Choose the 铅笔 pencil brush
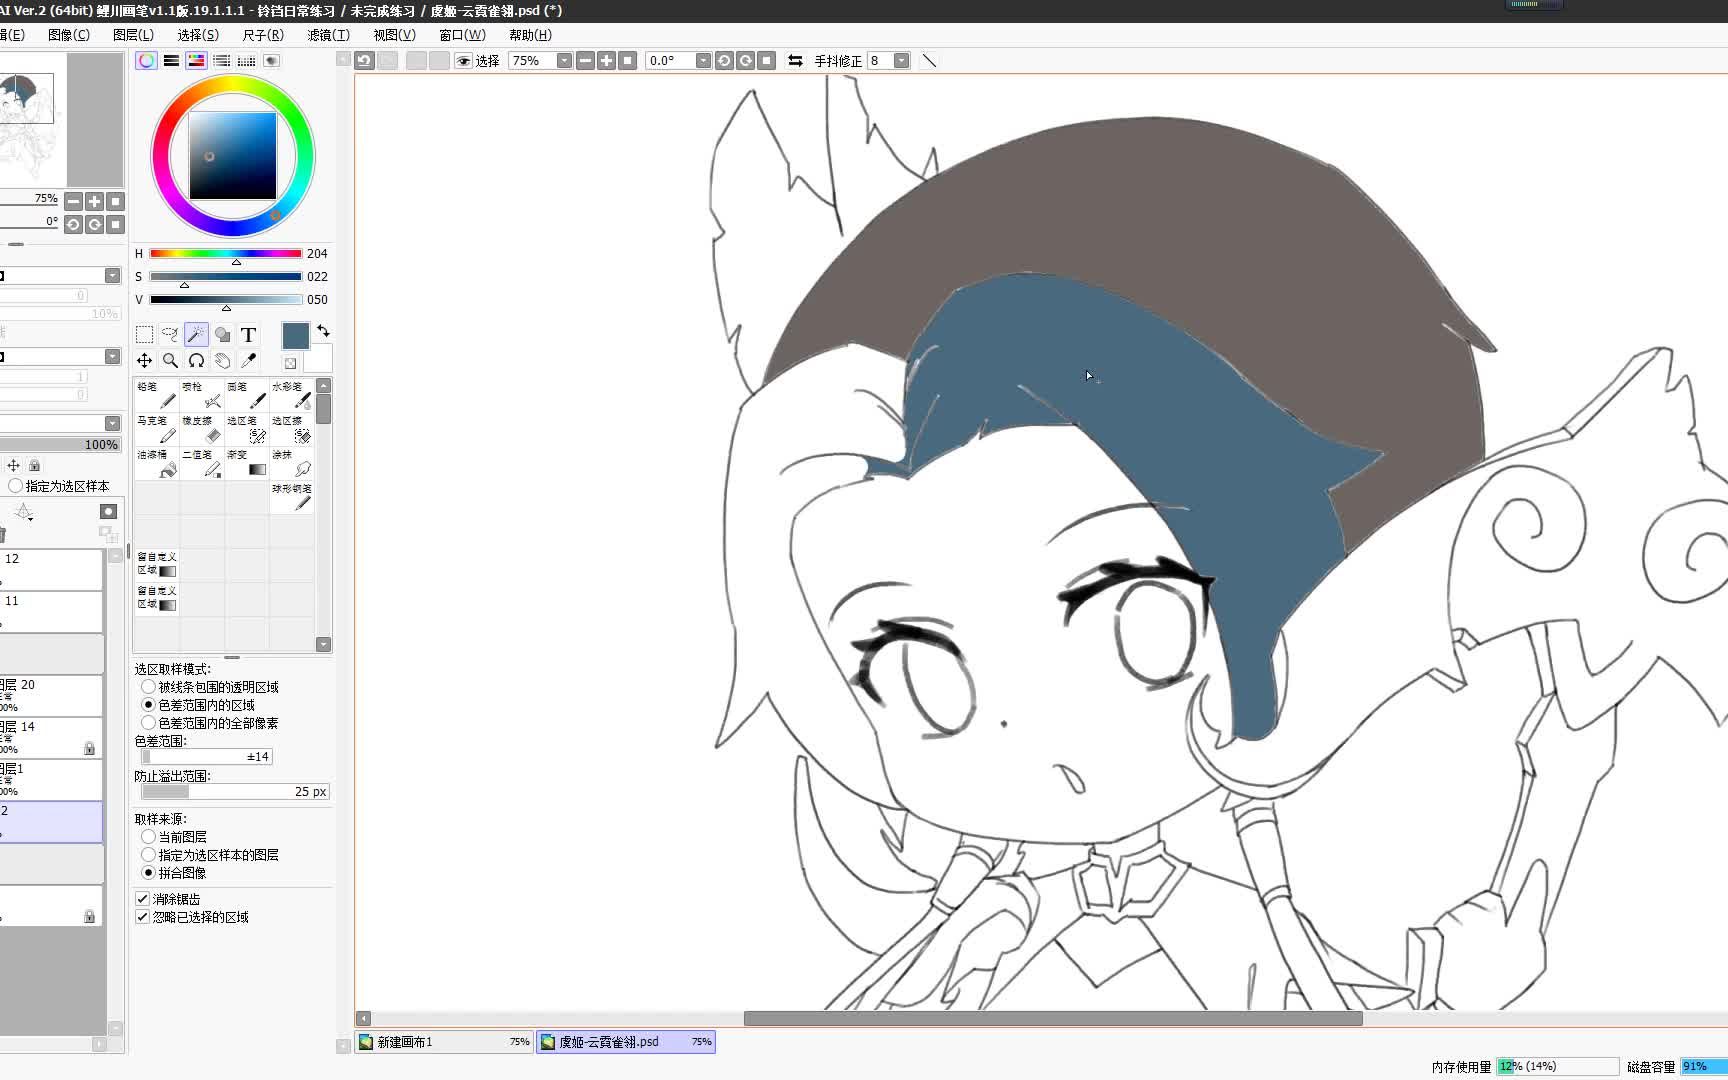The width and height of the screenshot is (1728, 1080). 157,396
